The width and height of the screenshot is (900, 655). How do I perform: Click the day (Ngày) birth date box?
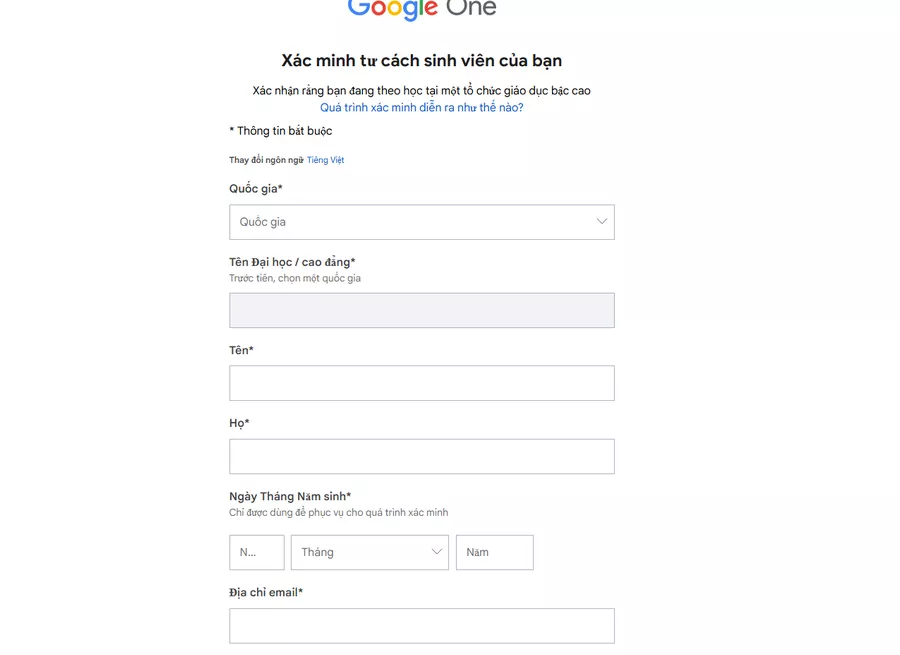pos(256,552)
